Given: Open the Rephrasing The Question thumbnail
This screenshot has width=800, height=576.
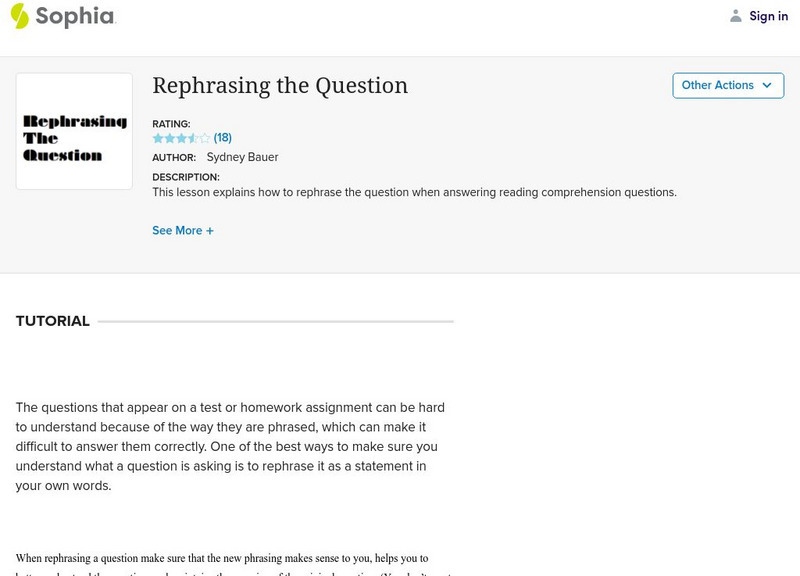Looking at the screenshot, I should pyautogui.click(x=74, y=131).
